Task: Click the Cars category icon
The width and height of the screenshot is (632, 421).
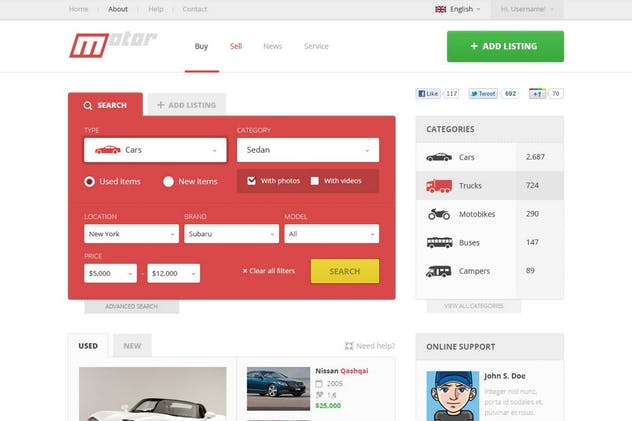Action: pyautogui.click(x=439, y=157)
